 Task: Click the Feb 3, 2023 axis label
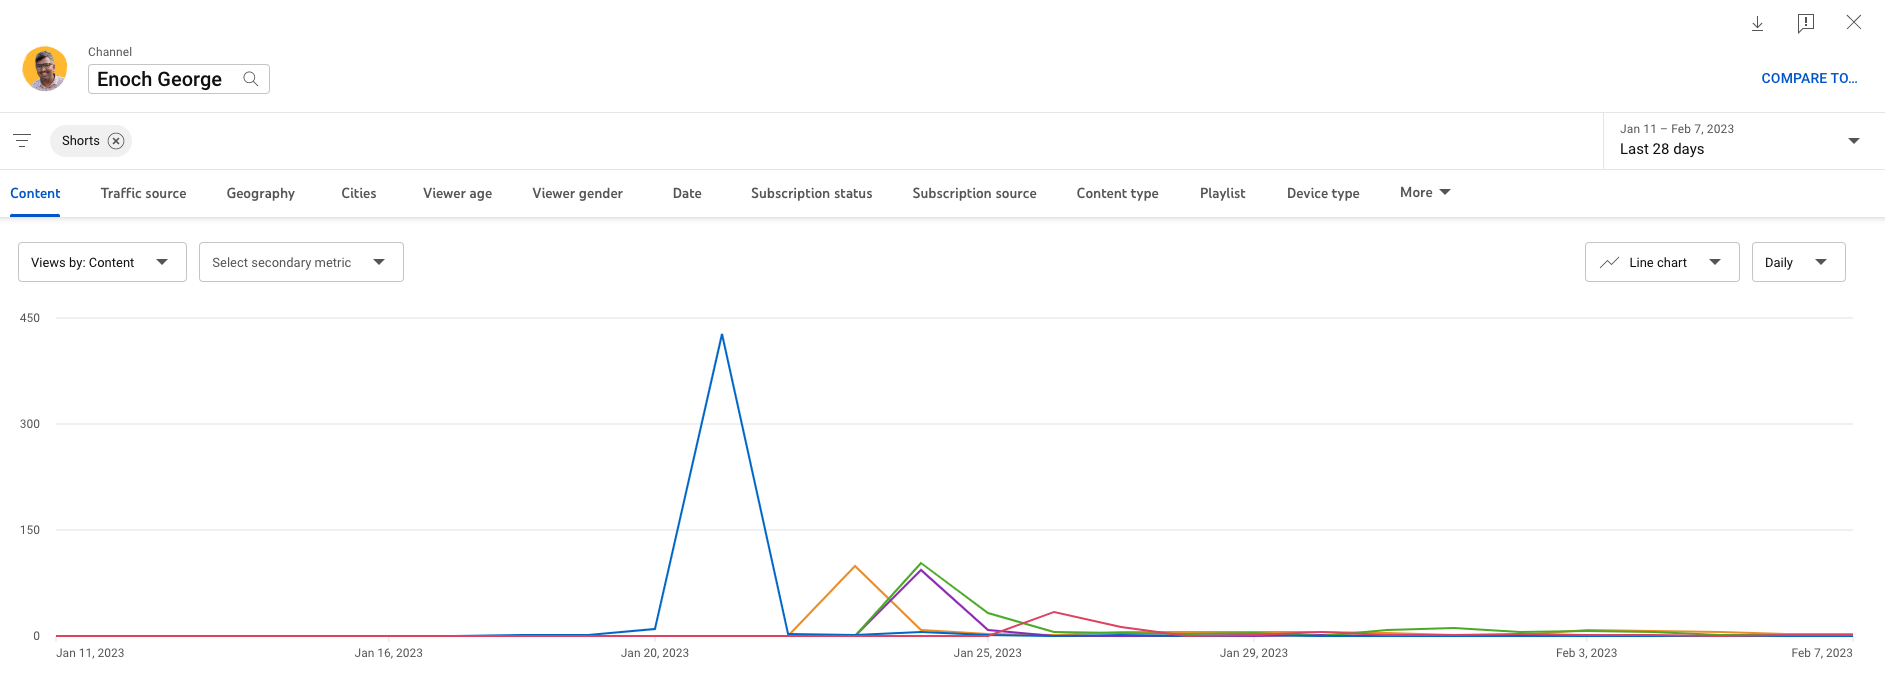click(1586, 653)
